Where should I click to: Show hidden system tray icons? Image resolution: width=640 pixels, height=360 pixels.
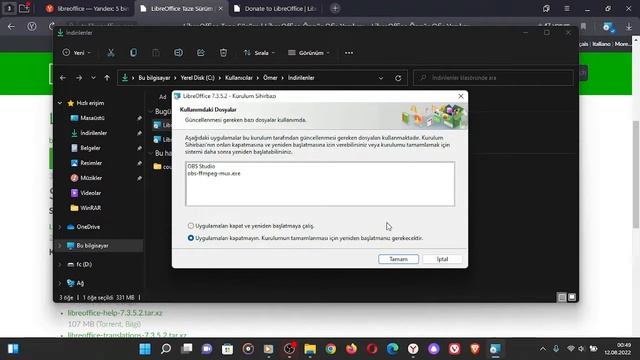[542, 349]
